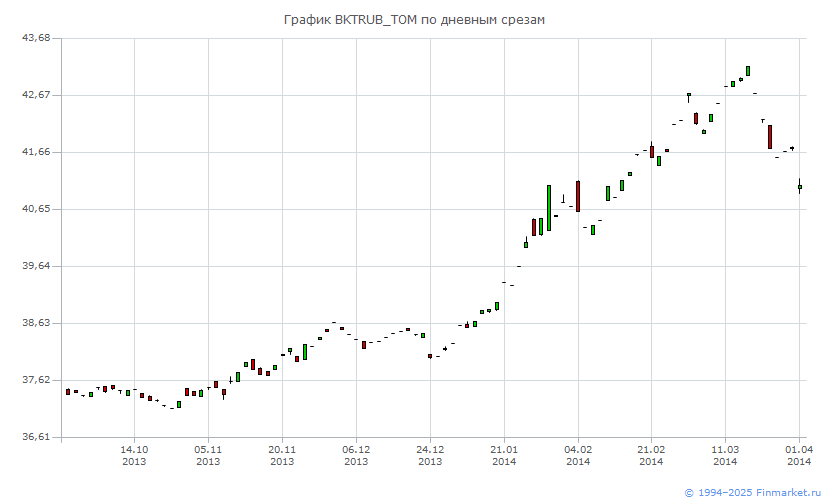Click the y-axis label 43,68
The height and width of the screenshot is (500, 830).
point(36,38)
